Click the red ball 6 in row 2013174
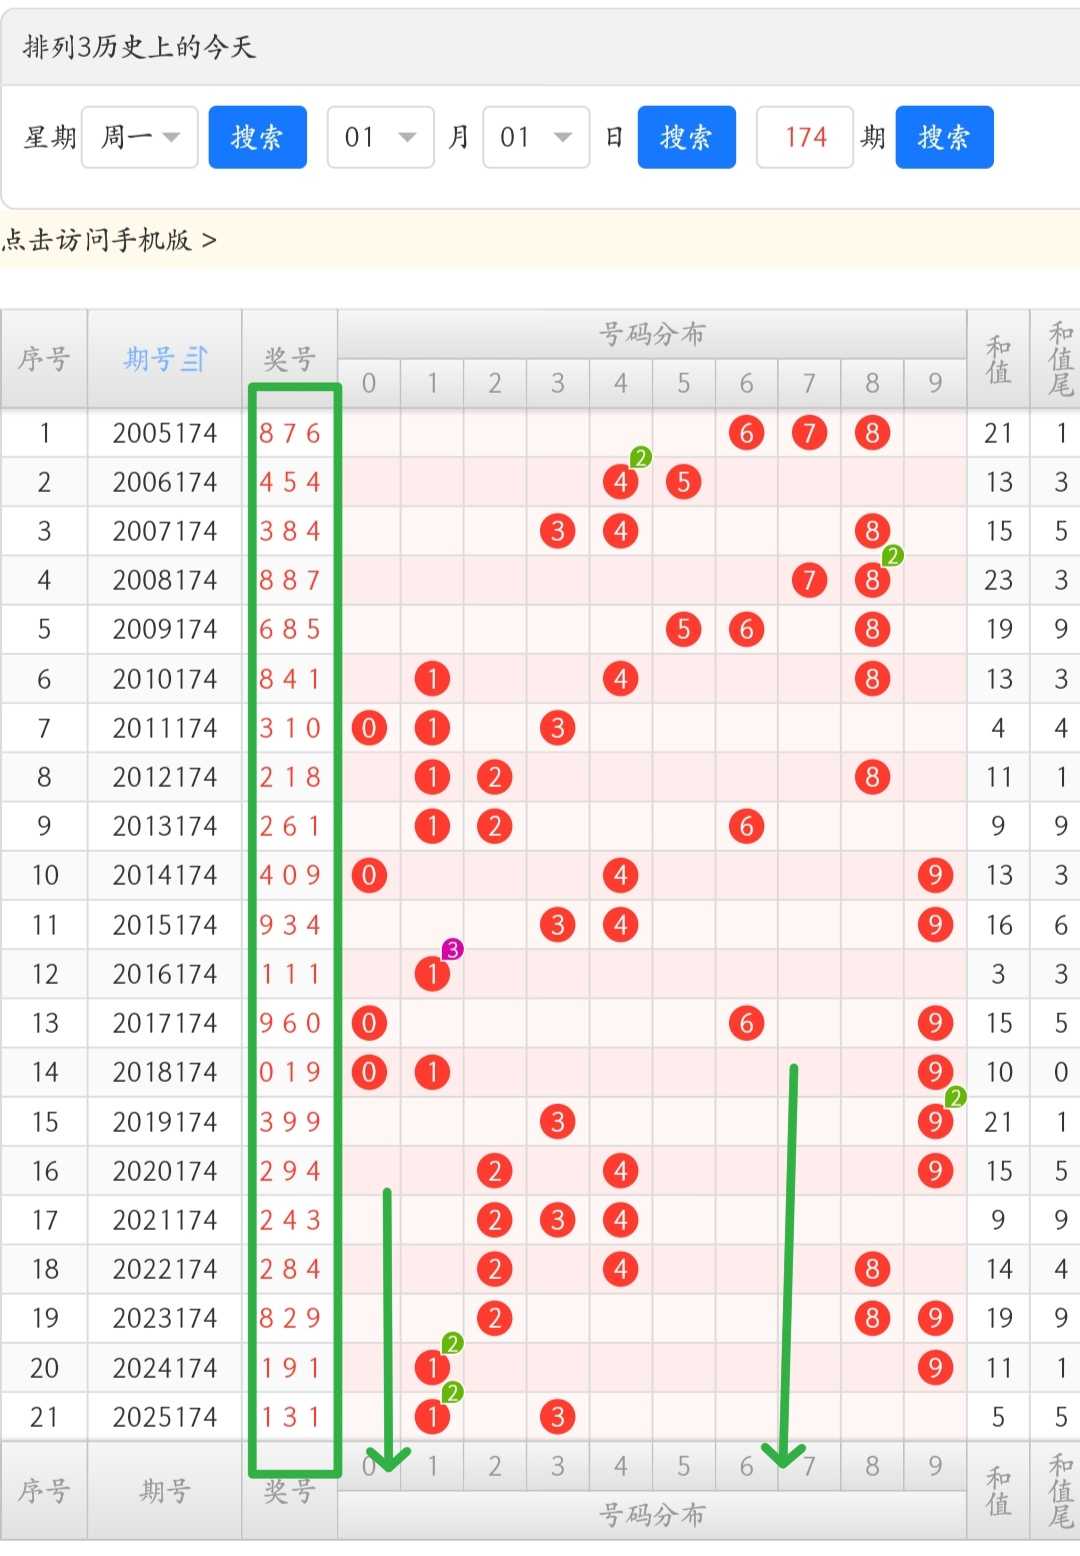The width and height of the screenshot is (1080, 1556). click(x=746, y=826)
